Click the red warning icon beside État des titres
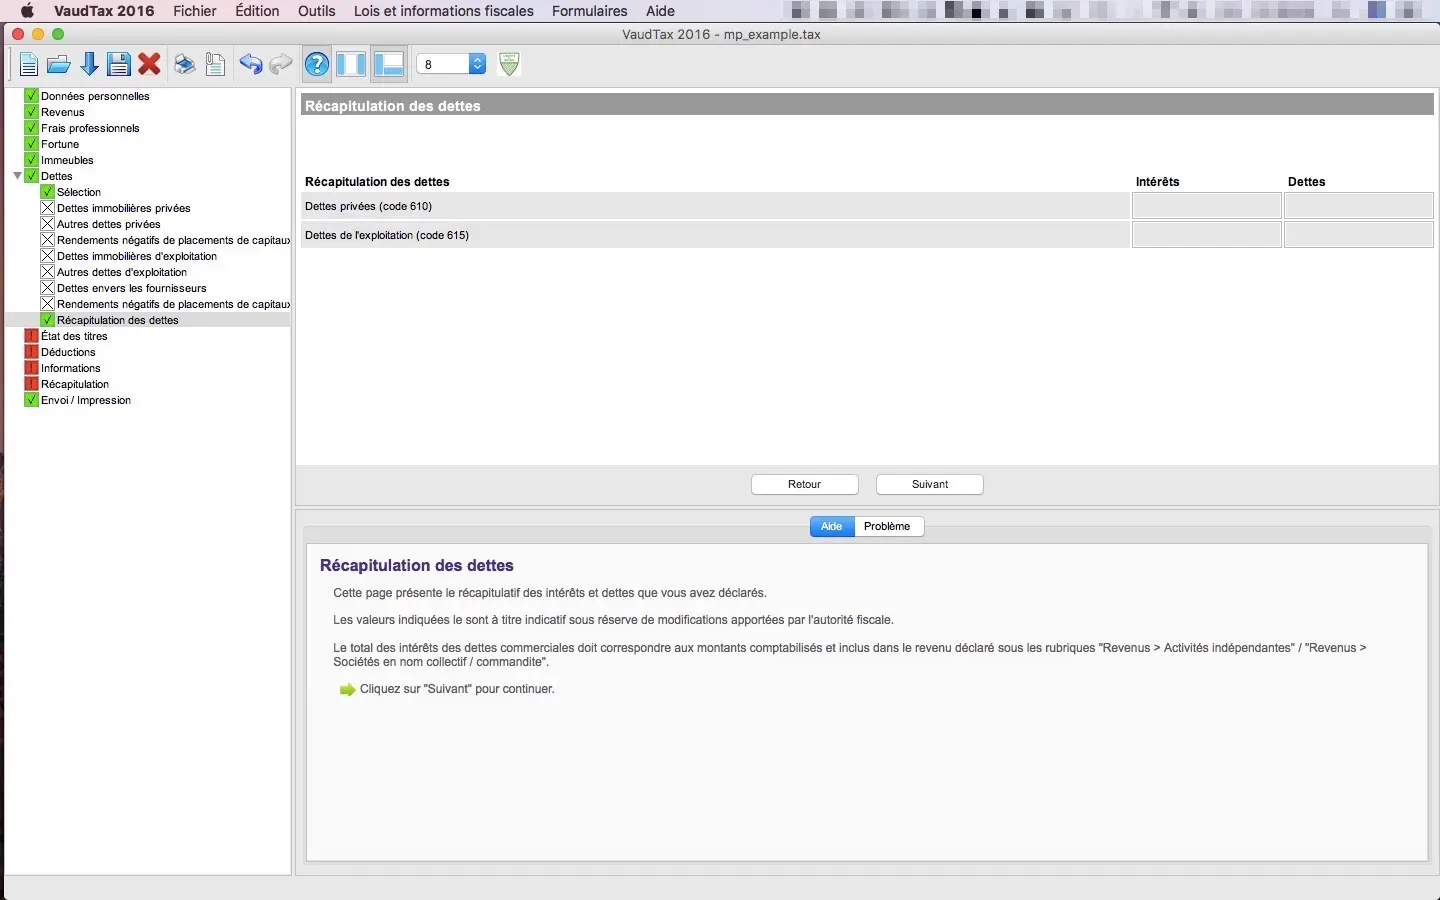The width and height of the screenshot is (1440, 900). point(31,336)
